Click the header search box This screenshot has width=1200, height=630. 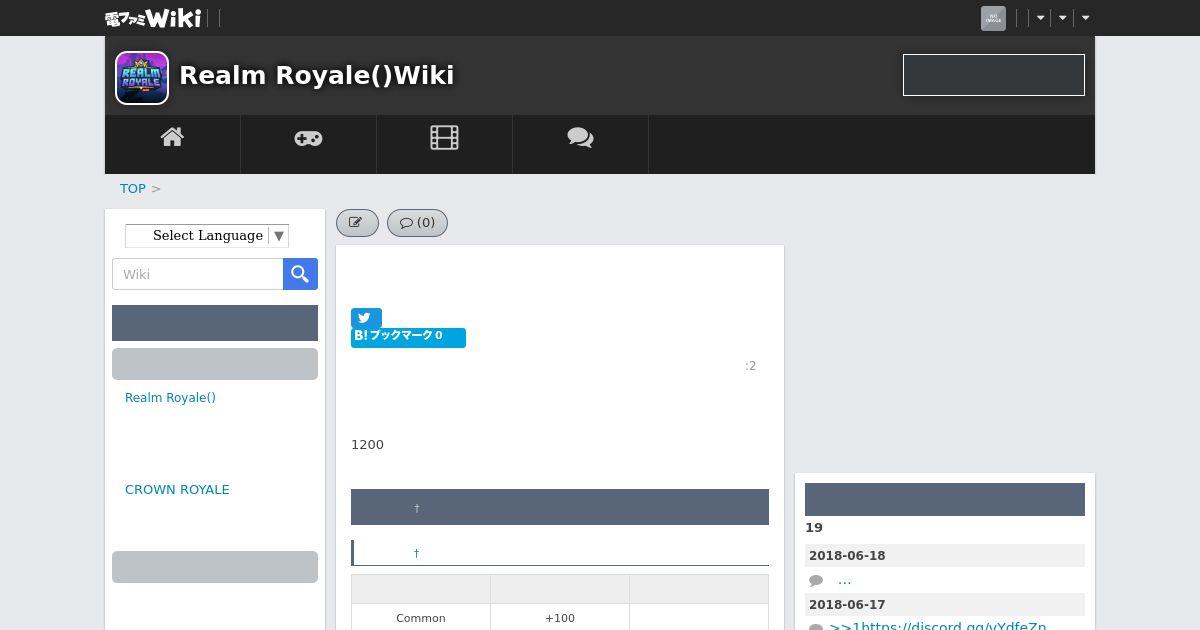[994, 75]
